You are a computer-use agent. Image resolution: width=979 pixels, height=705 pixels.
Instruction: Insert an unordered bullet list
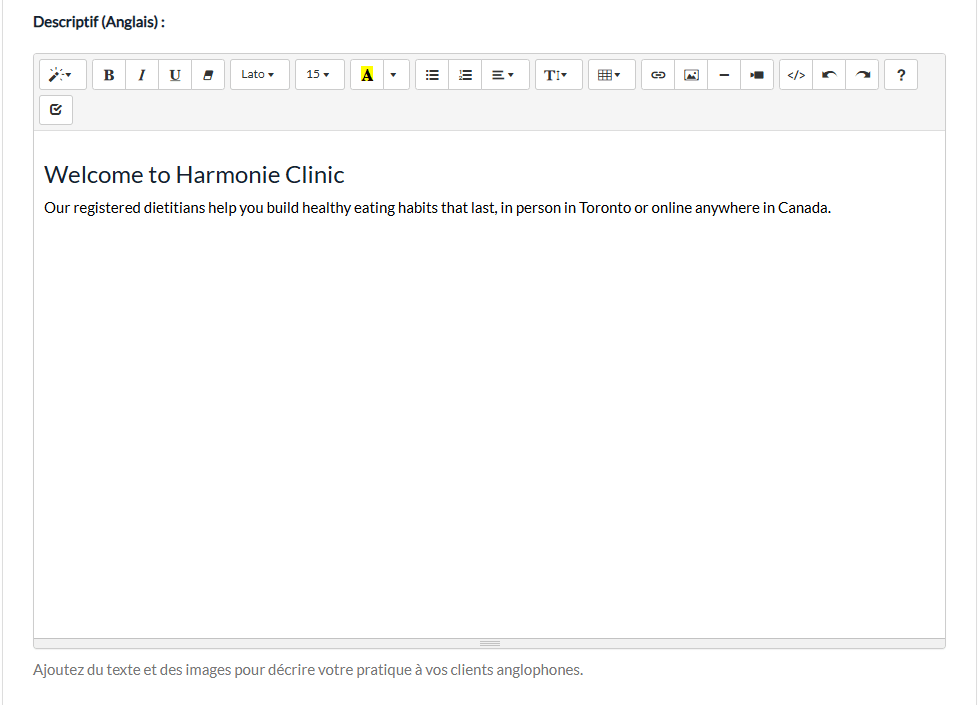pos(432,75)
